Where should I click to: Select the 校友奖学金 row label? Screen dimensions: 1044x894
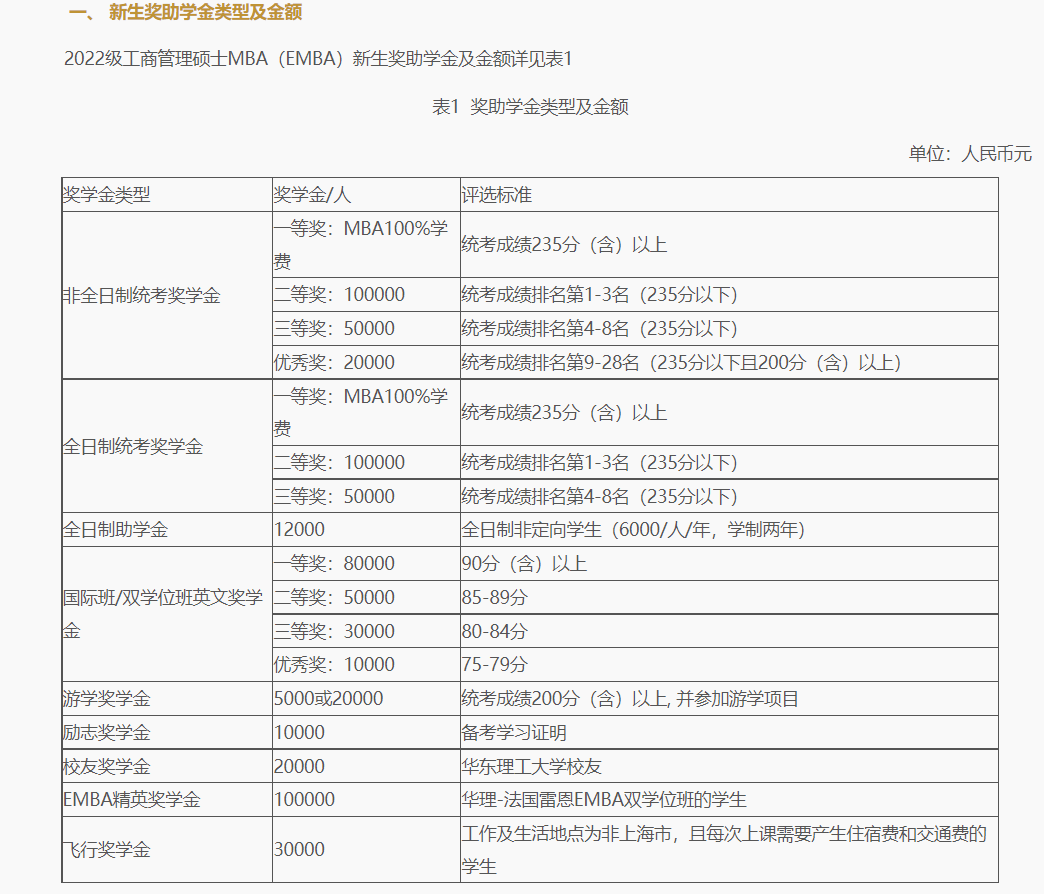click(107, 767)
